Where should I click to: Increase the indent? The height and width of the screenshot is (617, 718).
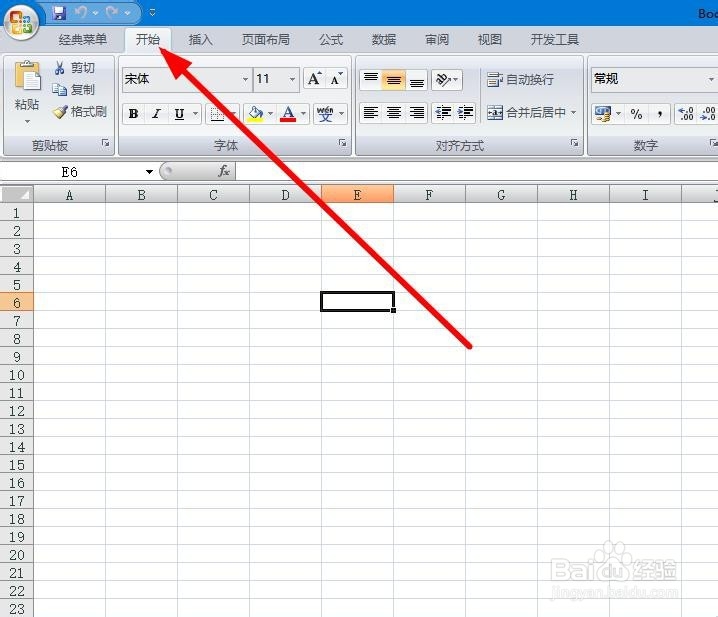465,113
